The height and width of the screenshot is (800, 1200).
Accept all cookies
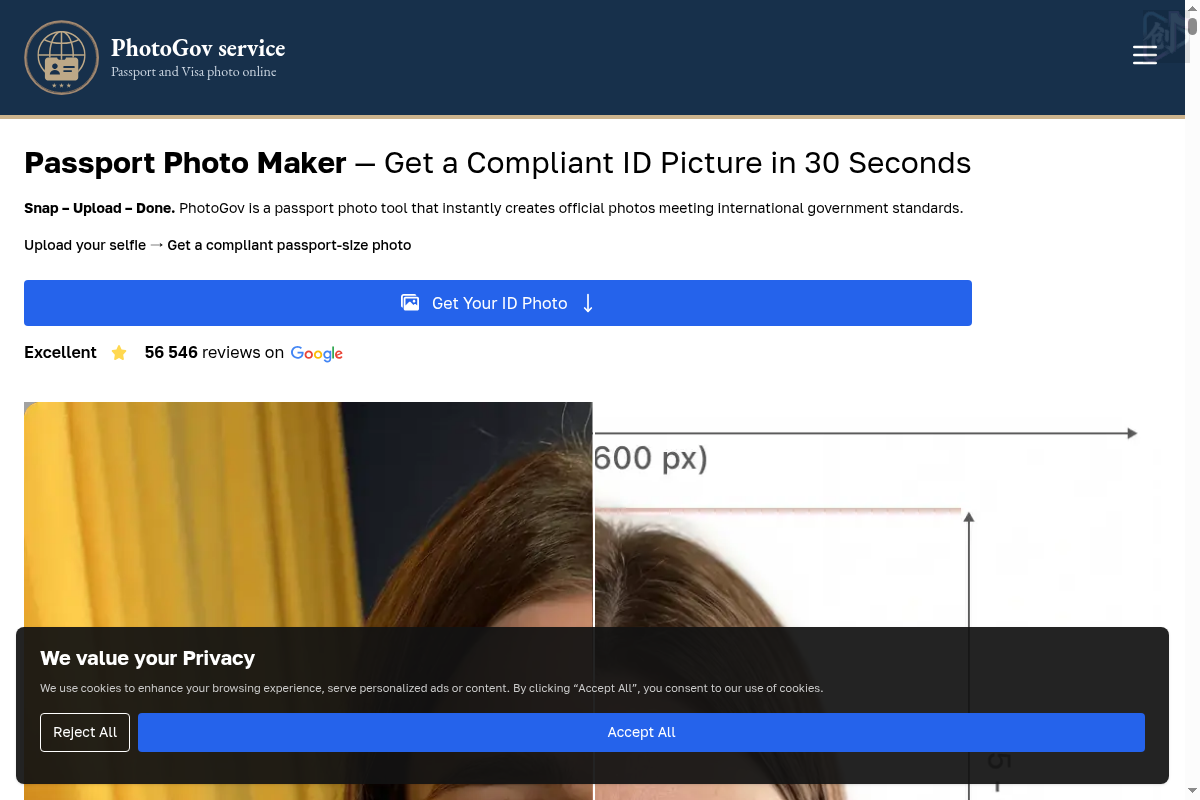[641, 732]
